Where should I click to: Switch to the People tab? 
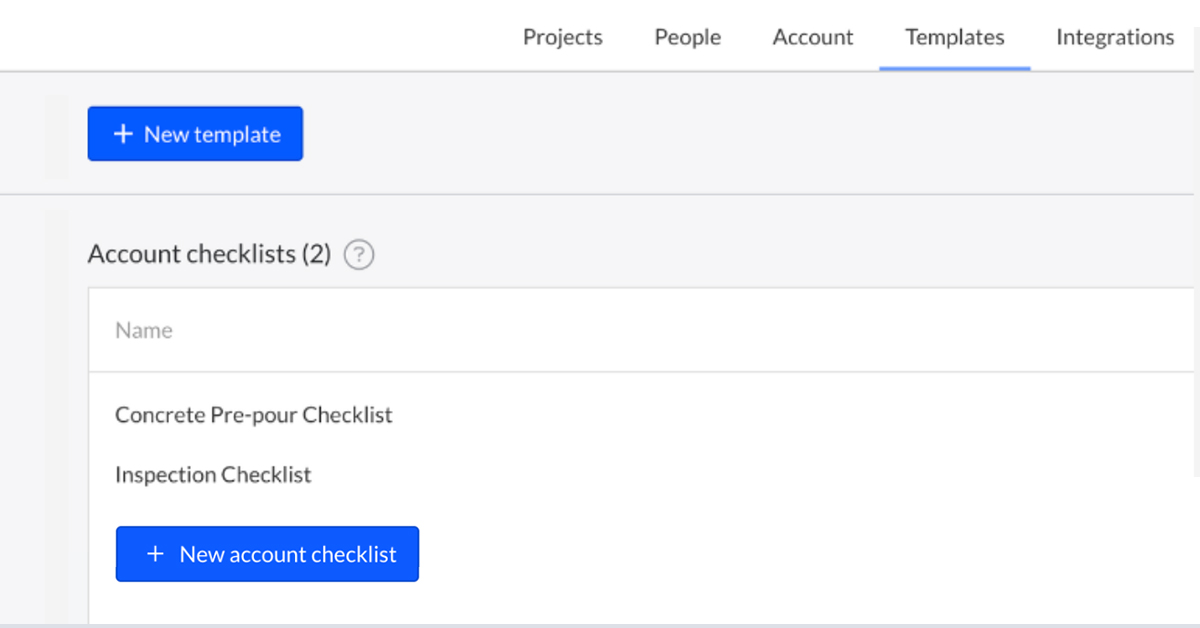687,37
